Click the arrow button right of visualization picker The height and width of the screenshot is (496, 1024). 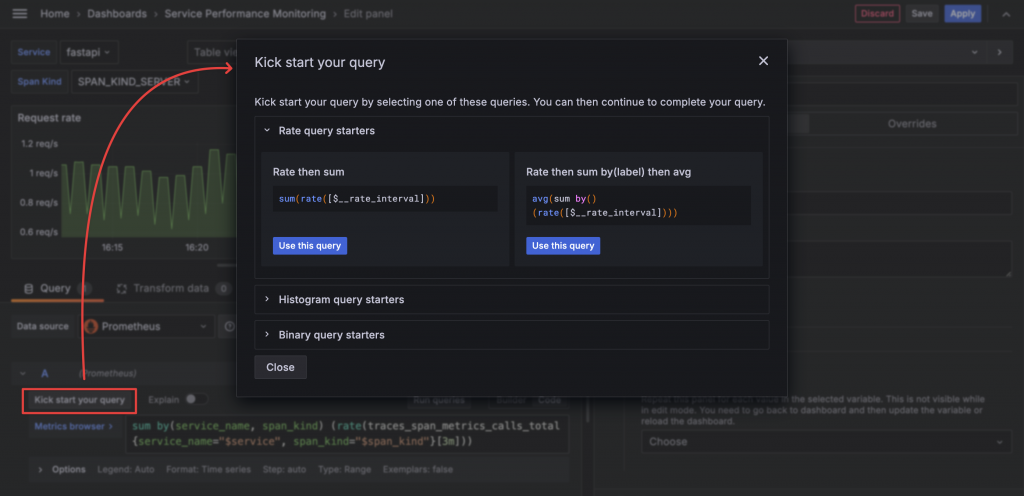tap(999, 52)
